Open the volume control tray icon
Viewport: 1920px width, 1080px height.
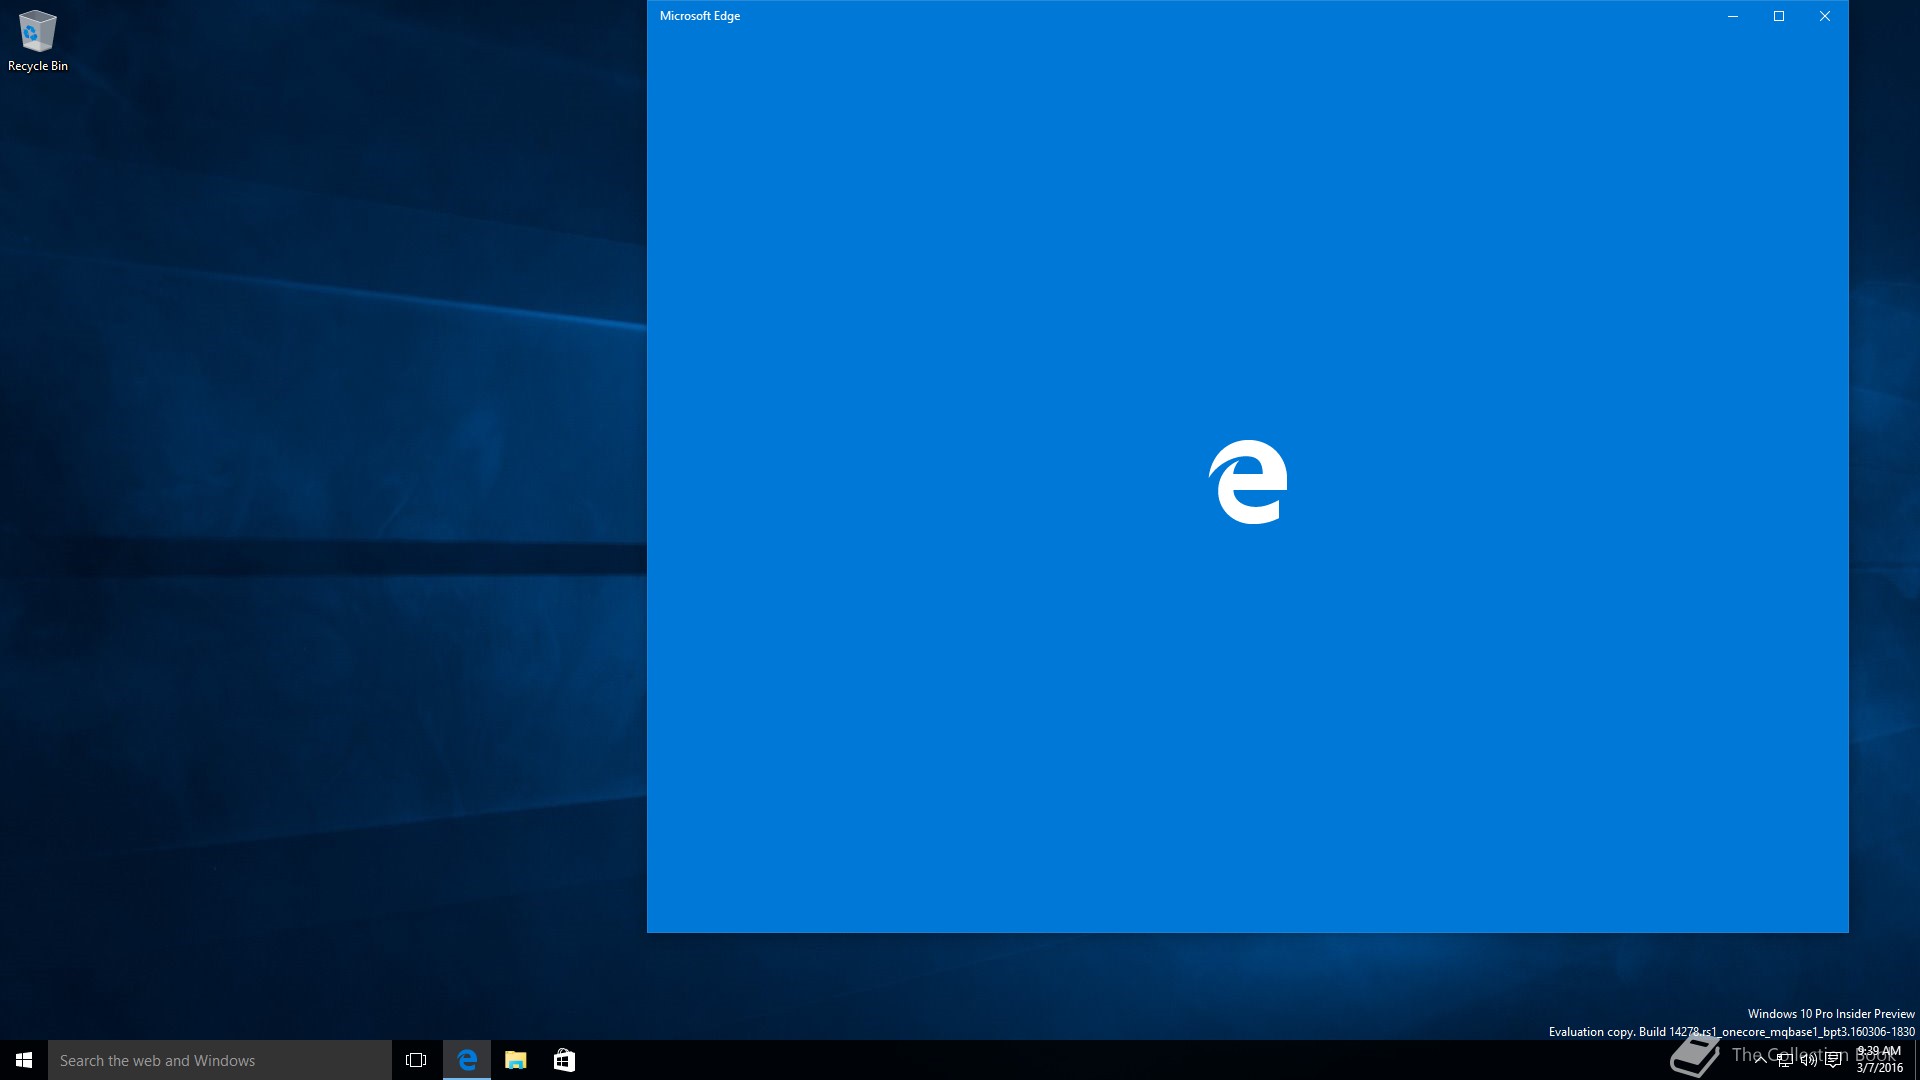click(1808, 1060)
